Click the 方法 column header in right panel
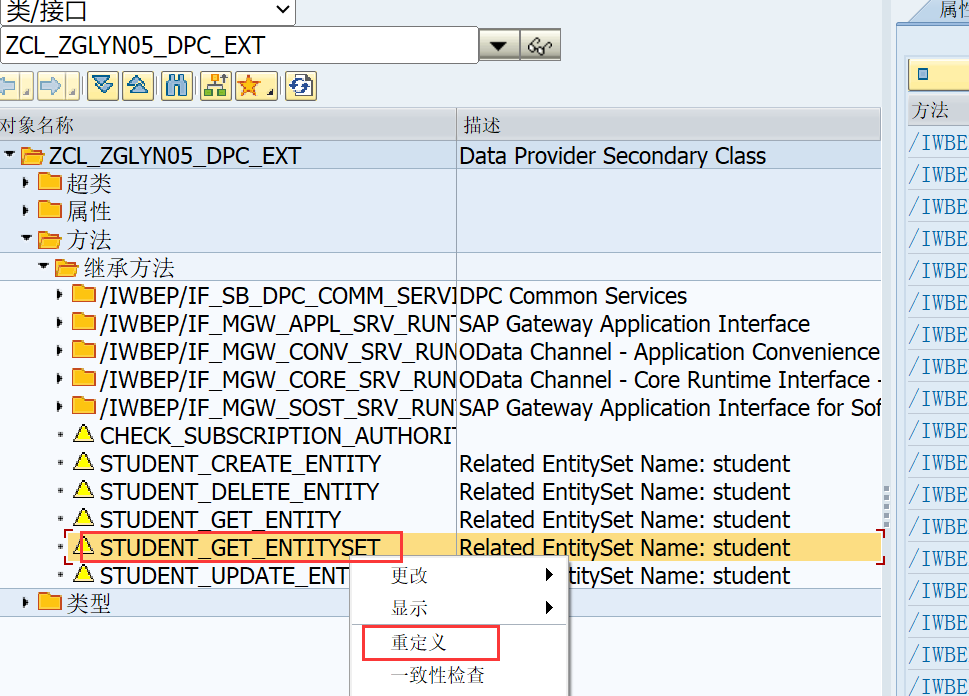 939,111
